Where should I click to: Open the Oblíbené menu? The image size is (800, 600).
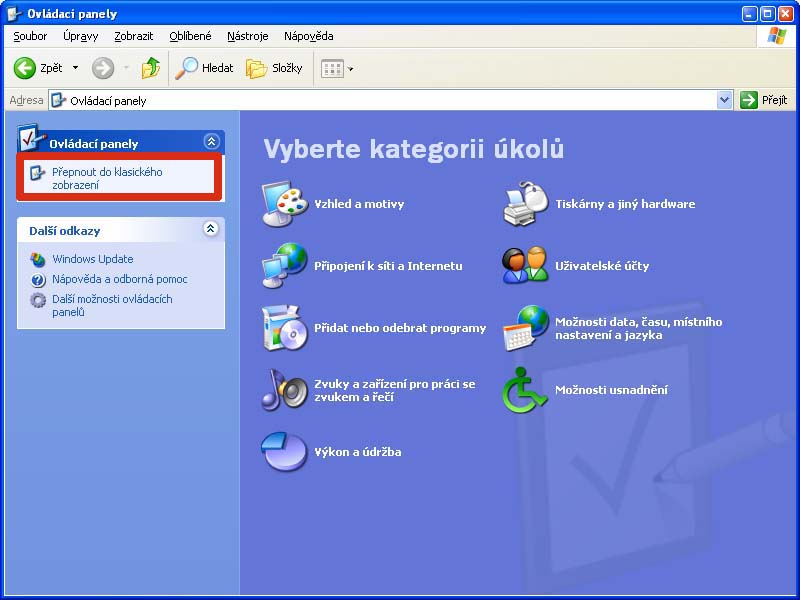coord(190,36)
